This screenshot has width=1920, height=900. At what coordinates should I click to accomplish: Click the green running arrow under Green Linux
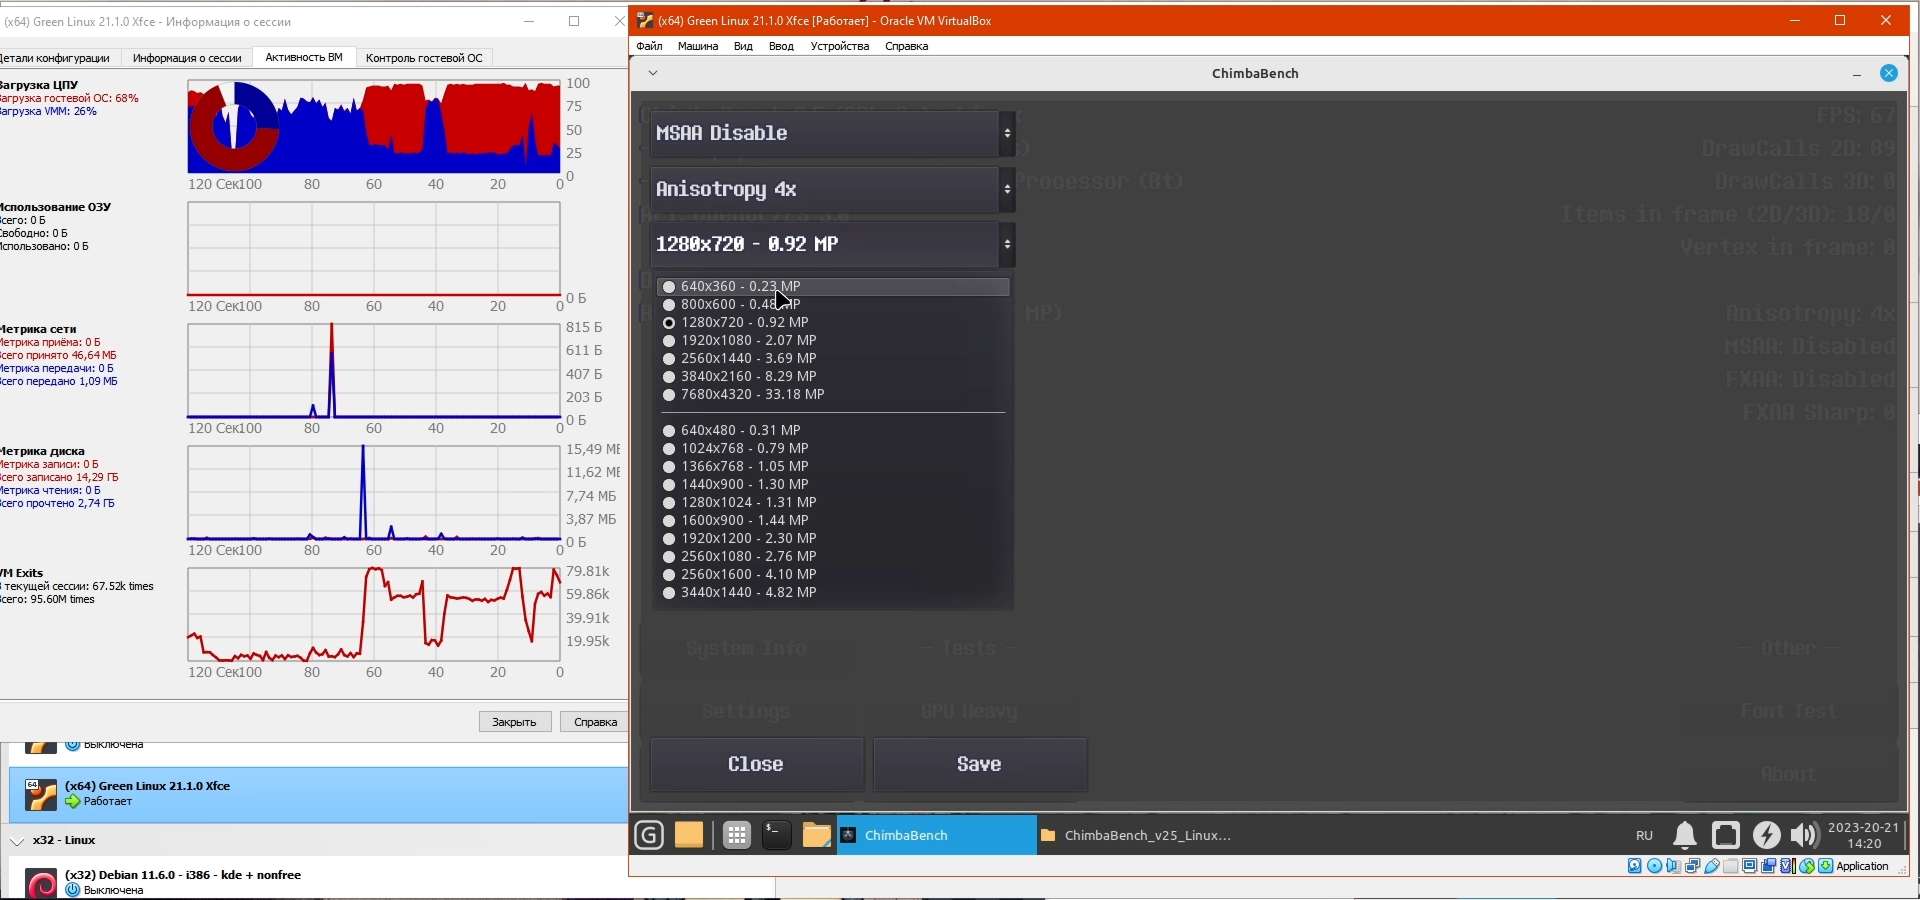72,802
